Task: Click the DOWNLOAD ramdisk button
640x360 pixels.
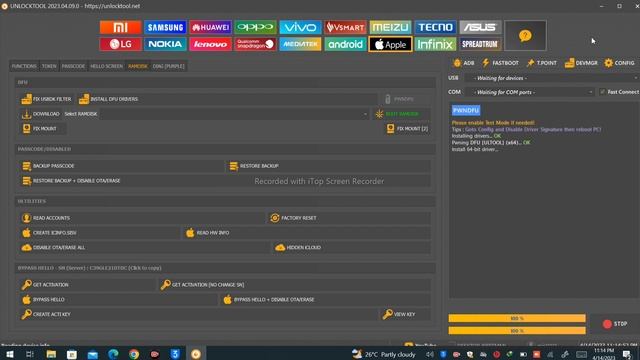Action: (40, 114)
